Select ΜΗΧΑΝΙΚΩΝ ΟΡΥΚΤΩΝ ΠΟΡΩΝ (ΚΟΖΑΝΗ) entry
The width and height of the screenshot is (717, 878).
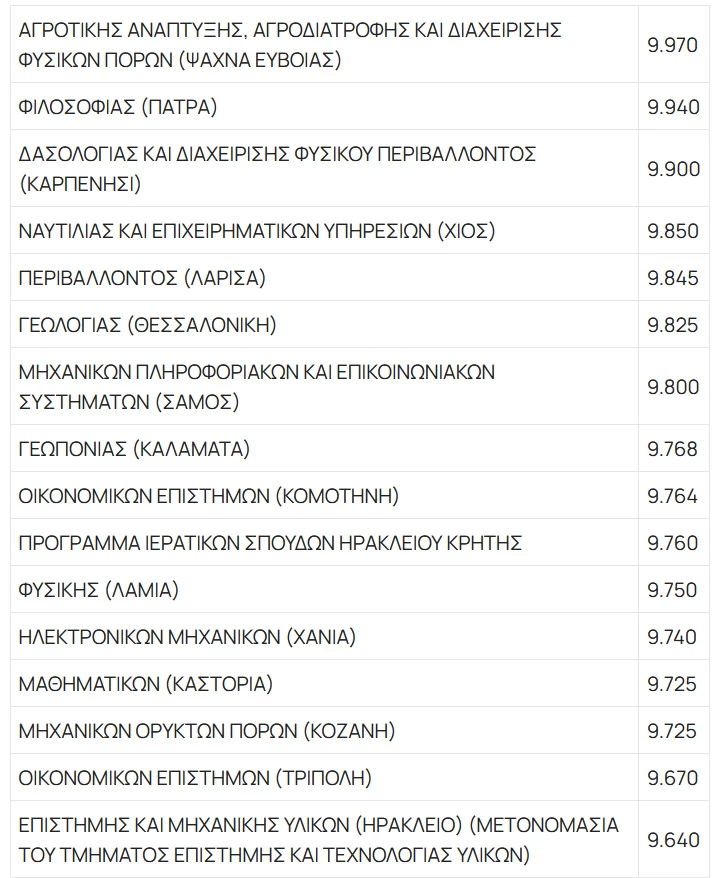(x=207, y=731)
